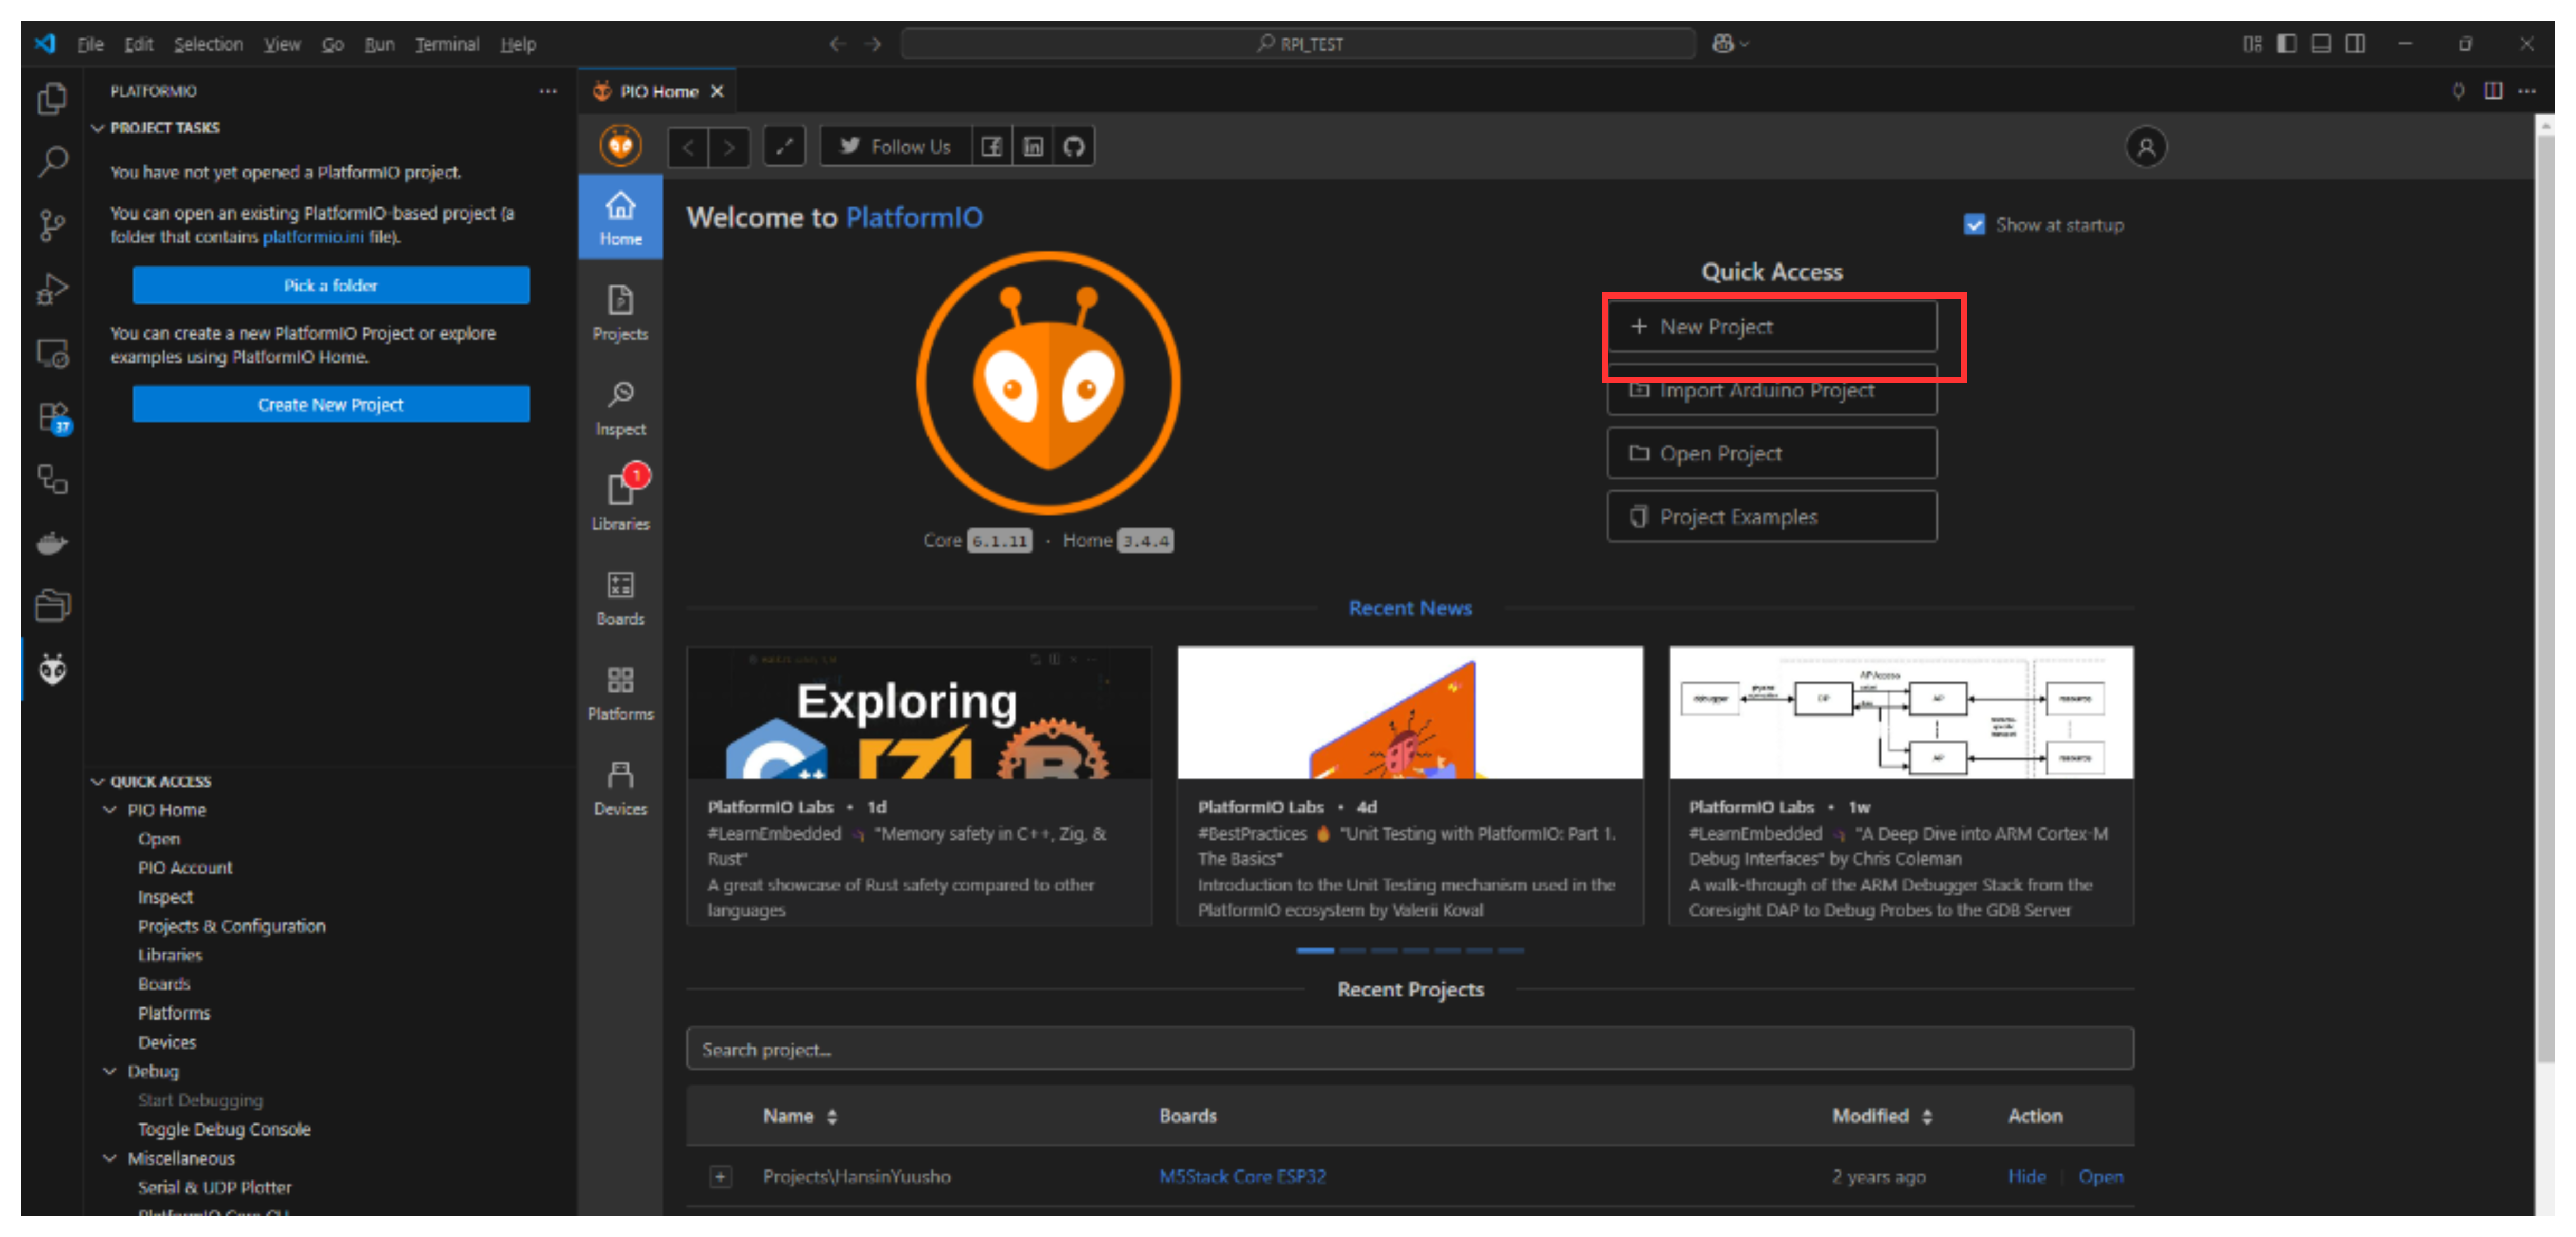Collapse the PROJECT TASKS section
The width and height of the screenshot is (2576, 1237).
[x=98, y=128]
